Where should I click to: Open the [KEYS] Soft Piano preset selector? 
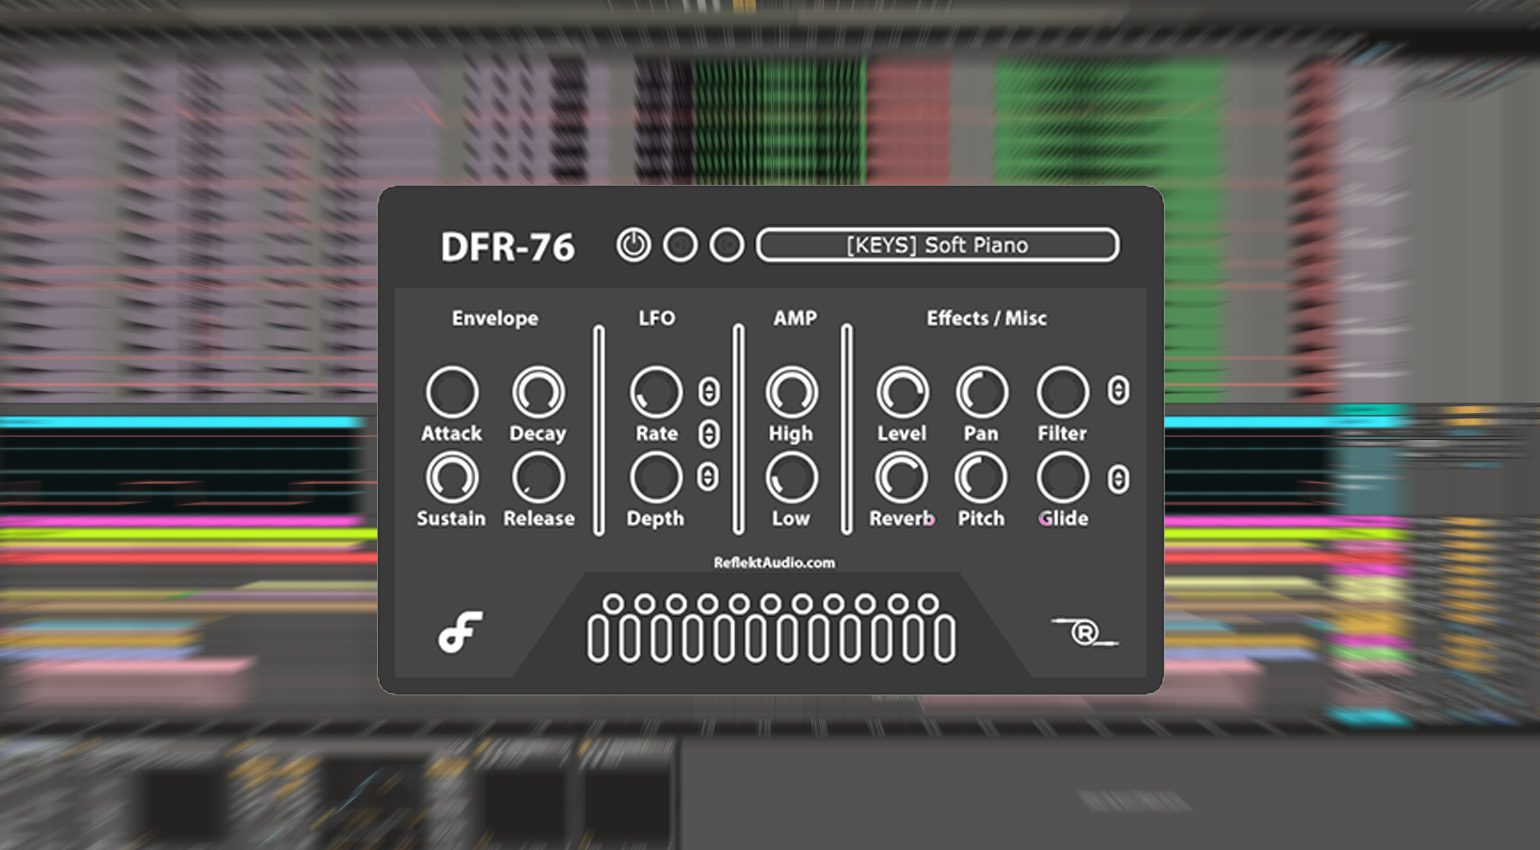(937, 245)
